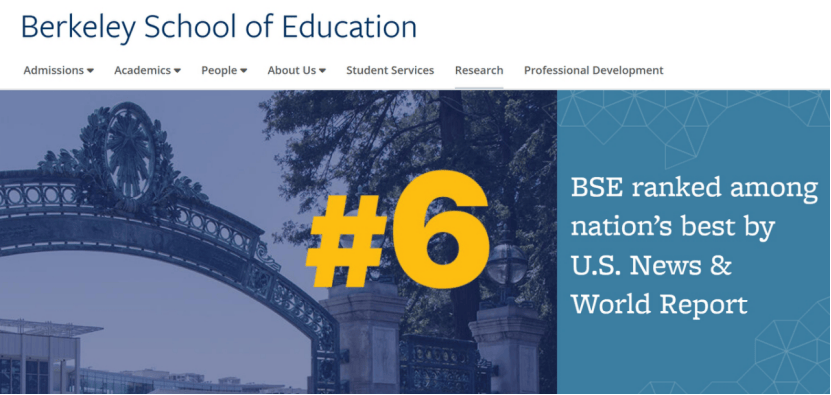Open the About Us navigation item

(x=291, y=71)
